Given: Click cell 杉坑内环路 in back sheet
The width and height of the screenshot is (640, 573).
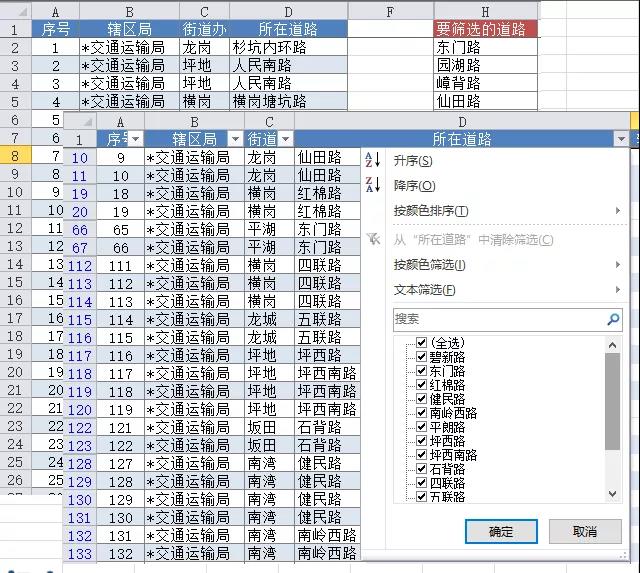Looking at the screenshot, I should [x=289, y=47].
